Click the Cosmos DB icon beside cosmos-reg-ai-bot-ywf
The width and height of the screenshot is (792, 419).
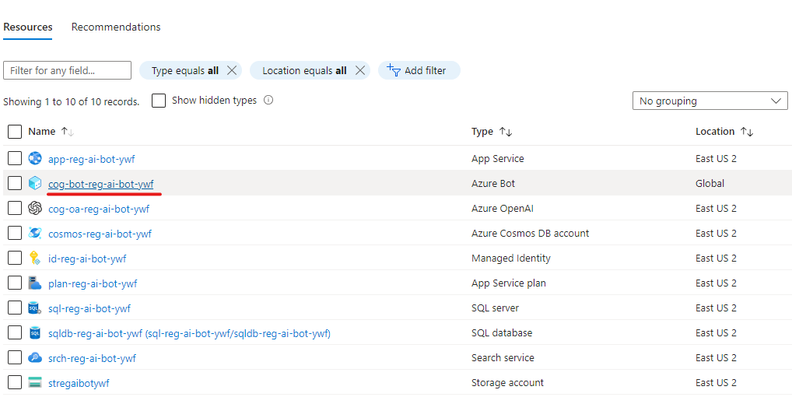tap(35, 233)
